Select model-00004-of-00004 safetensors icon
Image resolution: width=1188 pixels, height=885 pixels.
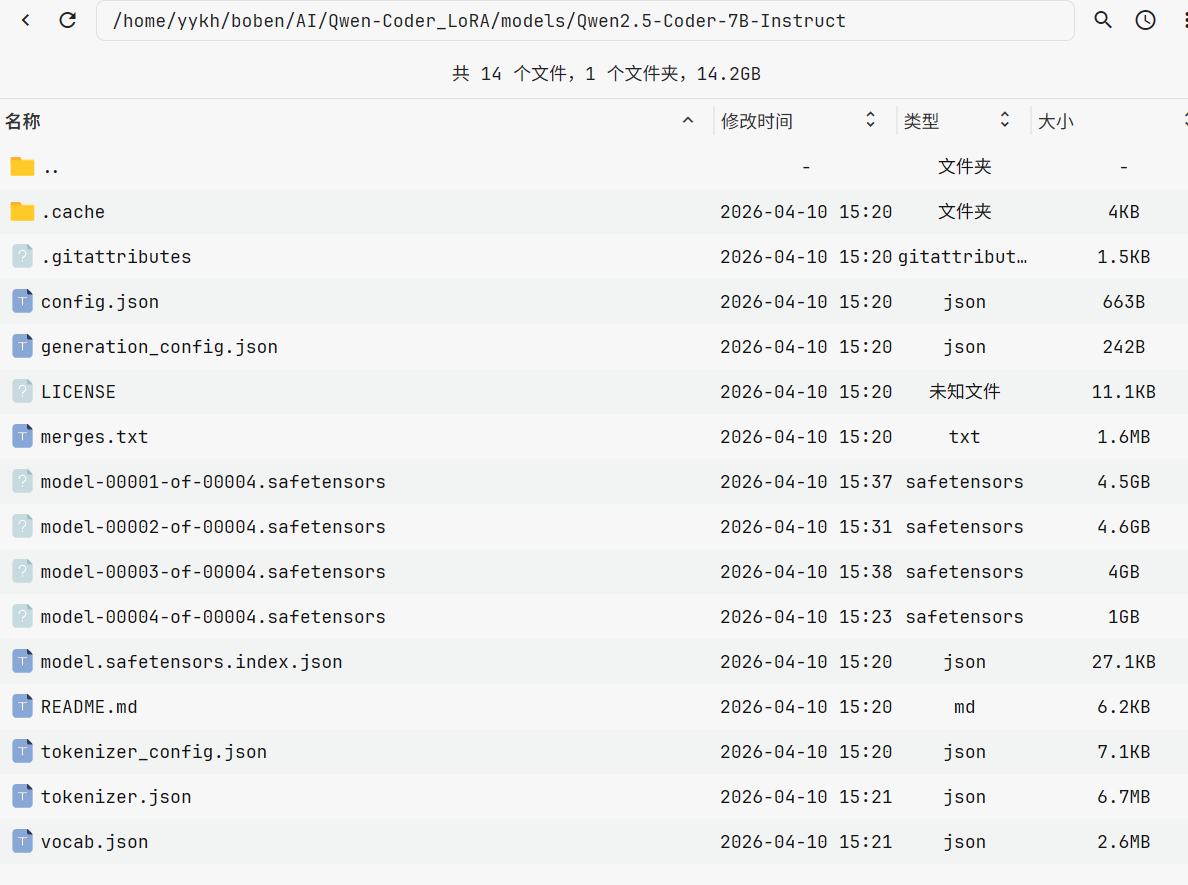pos(23,616)
